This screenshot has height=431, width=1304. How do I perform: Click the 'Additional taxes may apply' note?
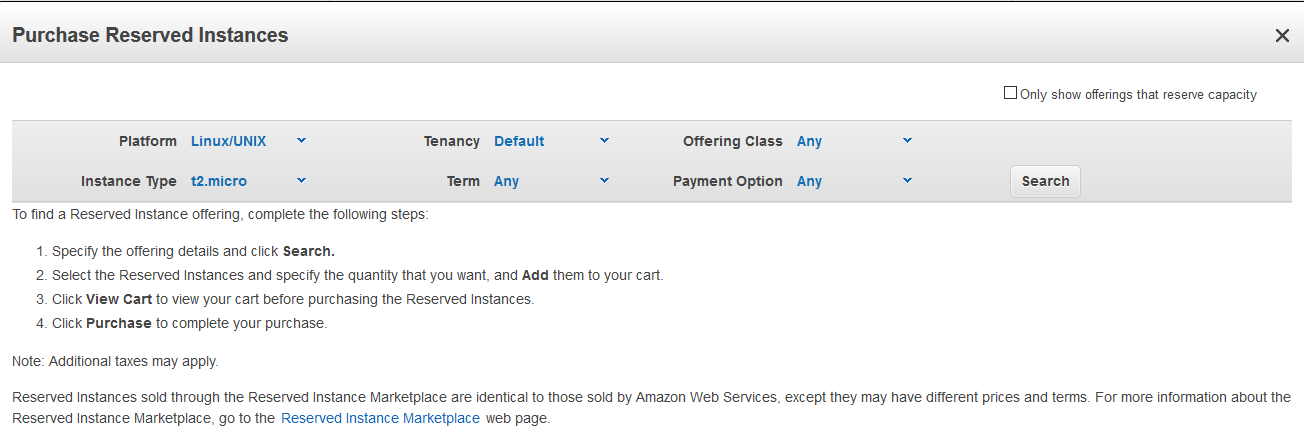coord(115,360)
